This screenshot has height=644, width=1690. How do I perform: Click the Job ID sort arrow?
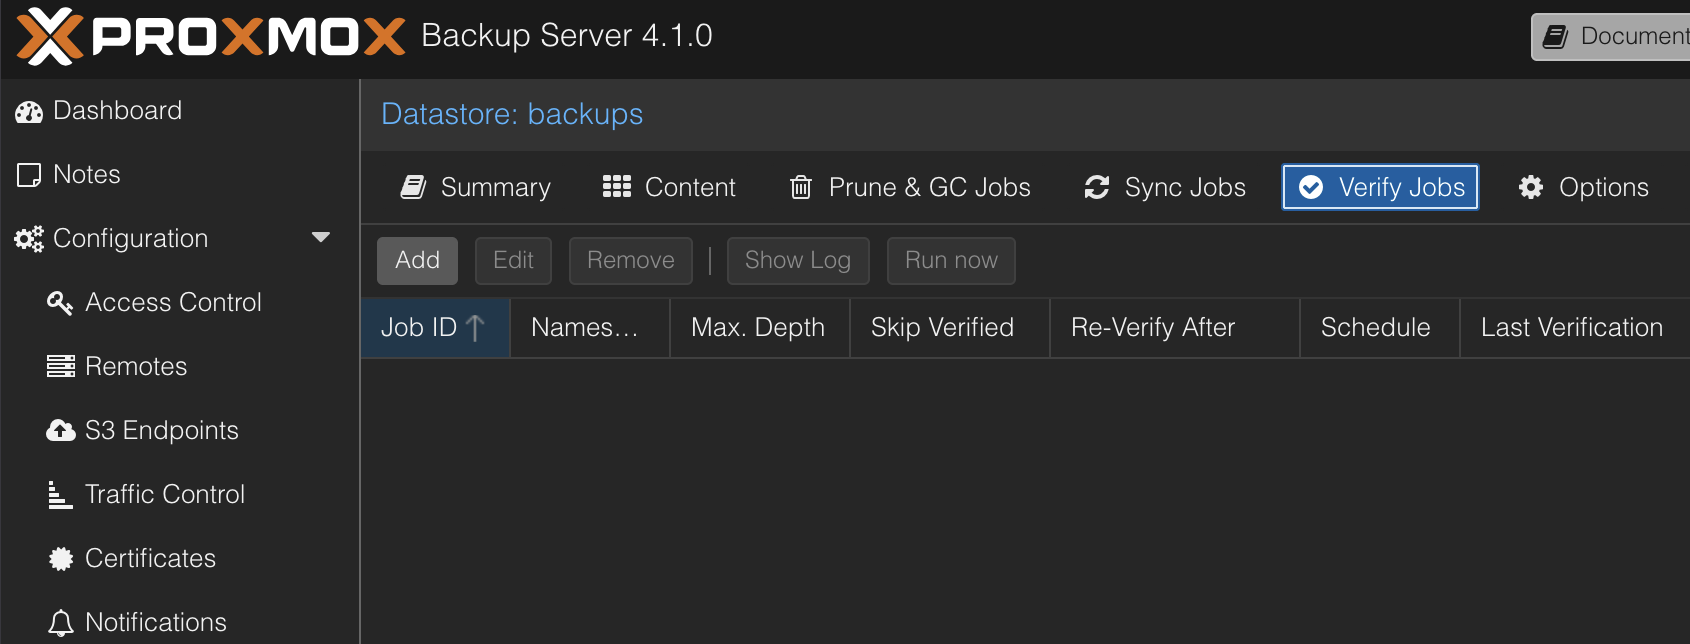(x=475, y=328)
